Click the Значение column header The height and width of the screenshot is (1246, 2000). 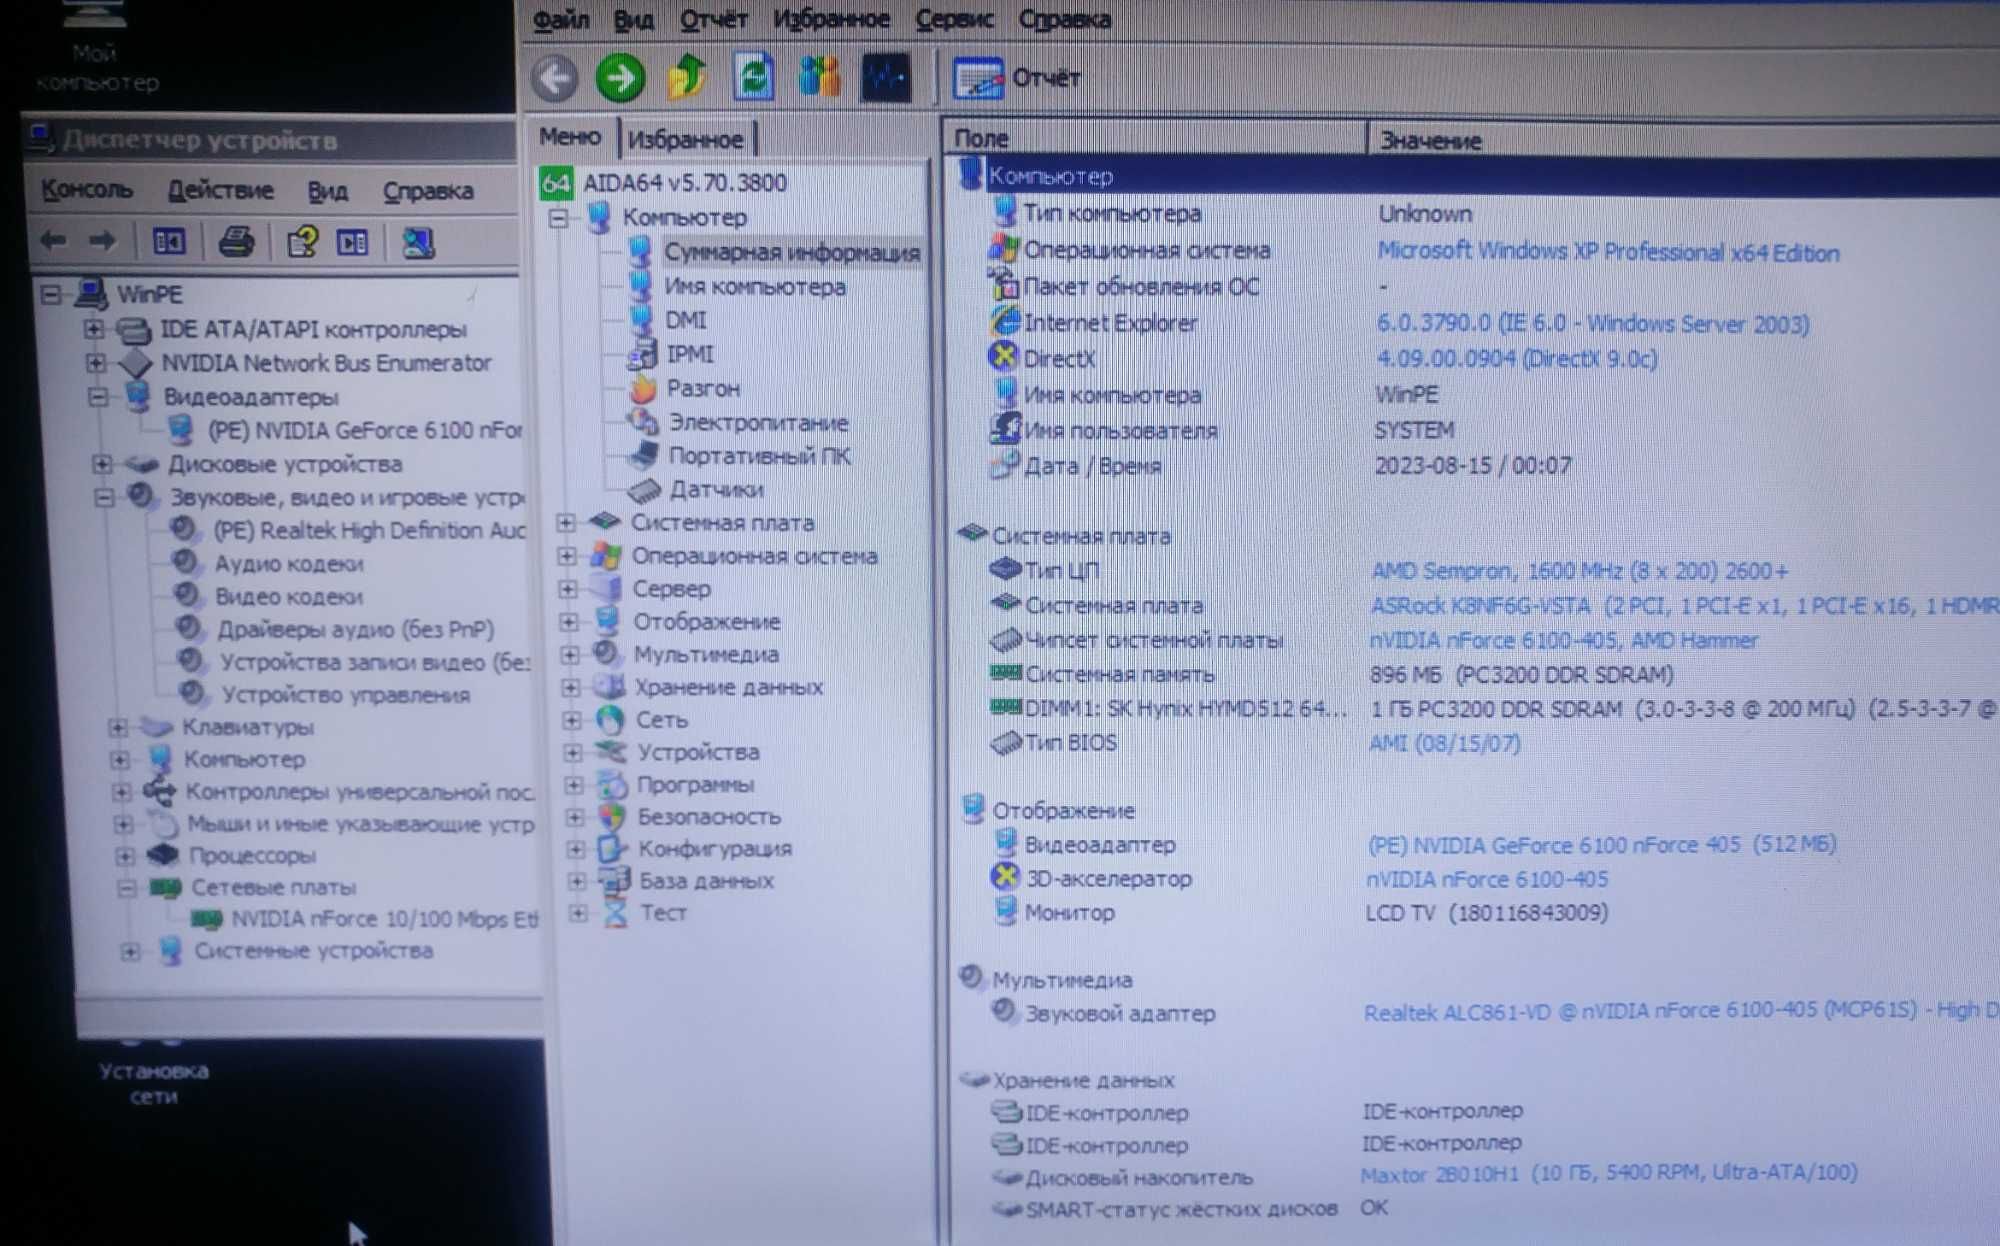1684,140
